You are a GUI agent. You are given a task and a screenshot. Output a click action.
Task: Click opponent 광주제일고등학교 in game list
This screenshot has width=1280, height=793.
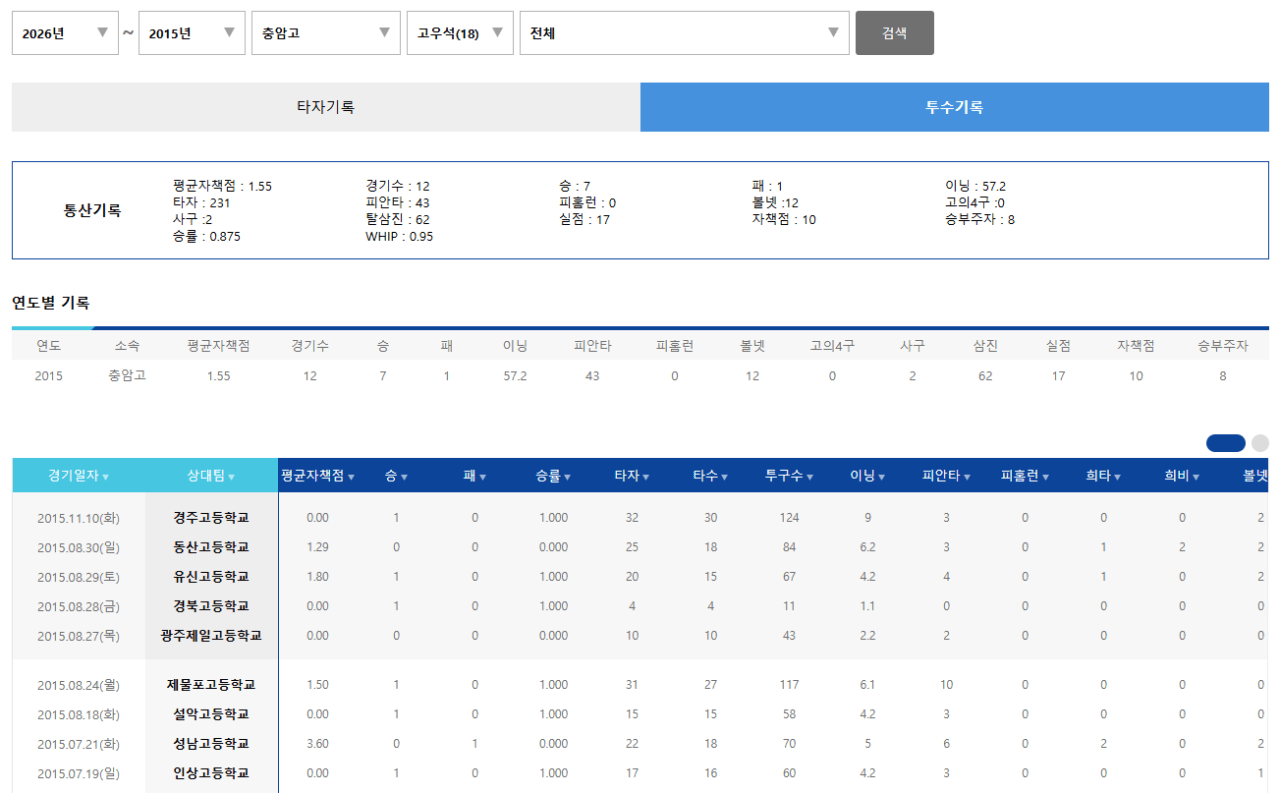pos(211,635)
